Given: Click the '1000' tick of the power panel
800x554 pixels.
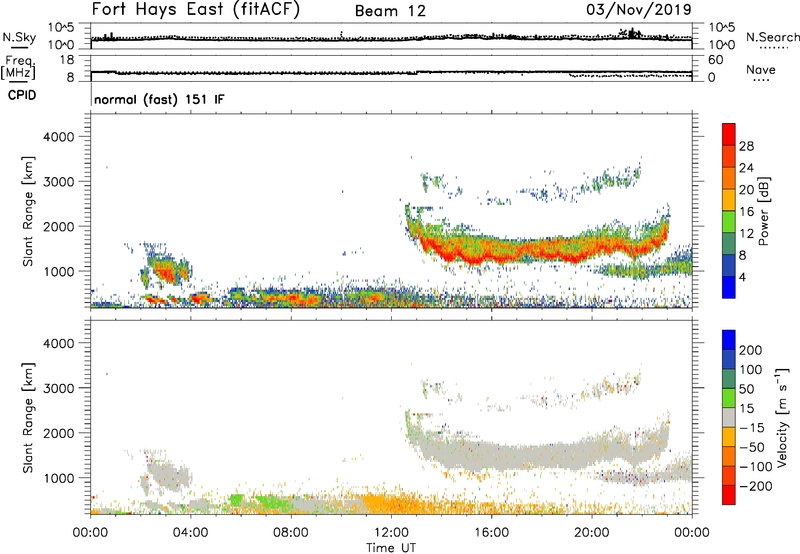Looking at the screenshot, I should point(59,271).
